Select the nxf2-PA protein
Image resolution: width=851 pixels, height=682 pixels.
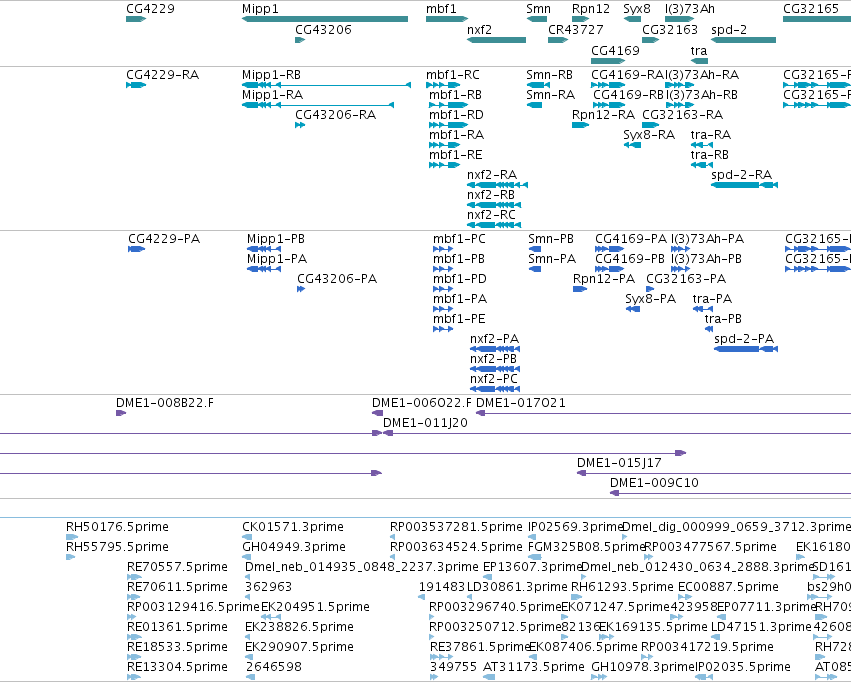[495, 349]
